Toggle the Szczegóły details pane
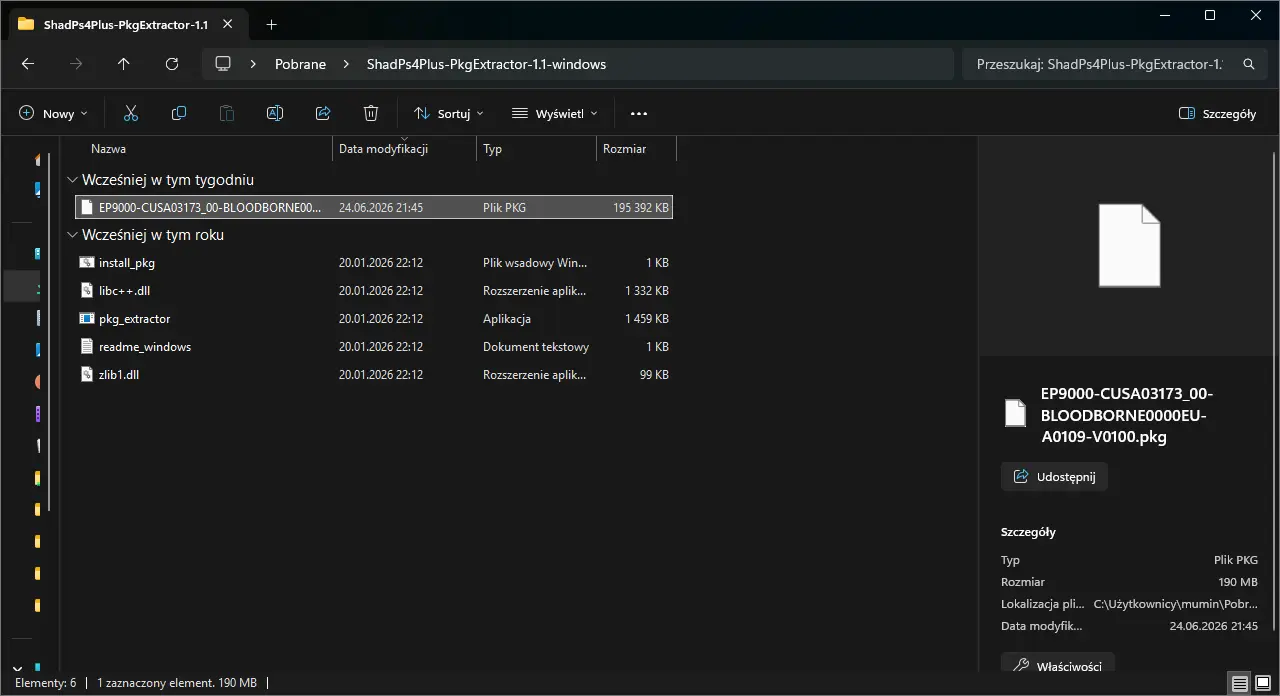This screenshot has width=1280, height=696. [1217, 114]
